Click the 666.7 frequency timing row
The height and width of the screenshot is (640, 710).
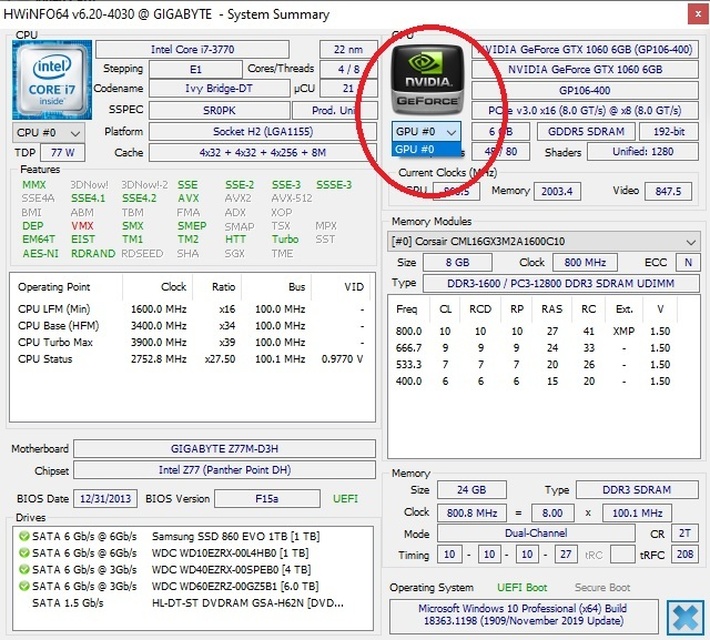(x=533, y=348)
